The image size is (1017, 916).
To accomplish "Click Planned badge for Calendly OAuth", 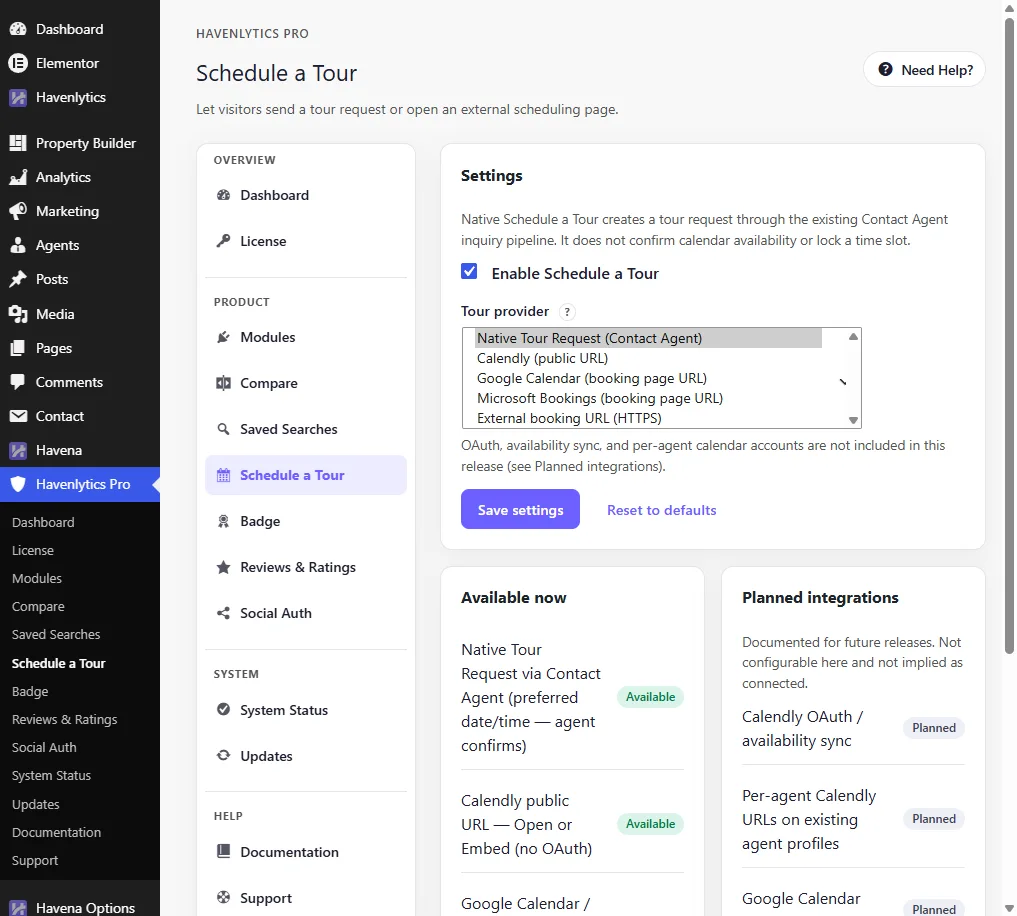I will point(934,728).
